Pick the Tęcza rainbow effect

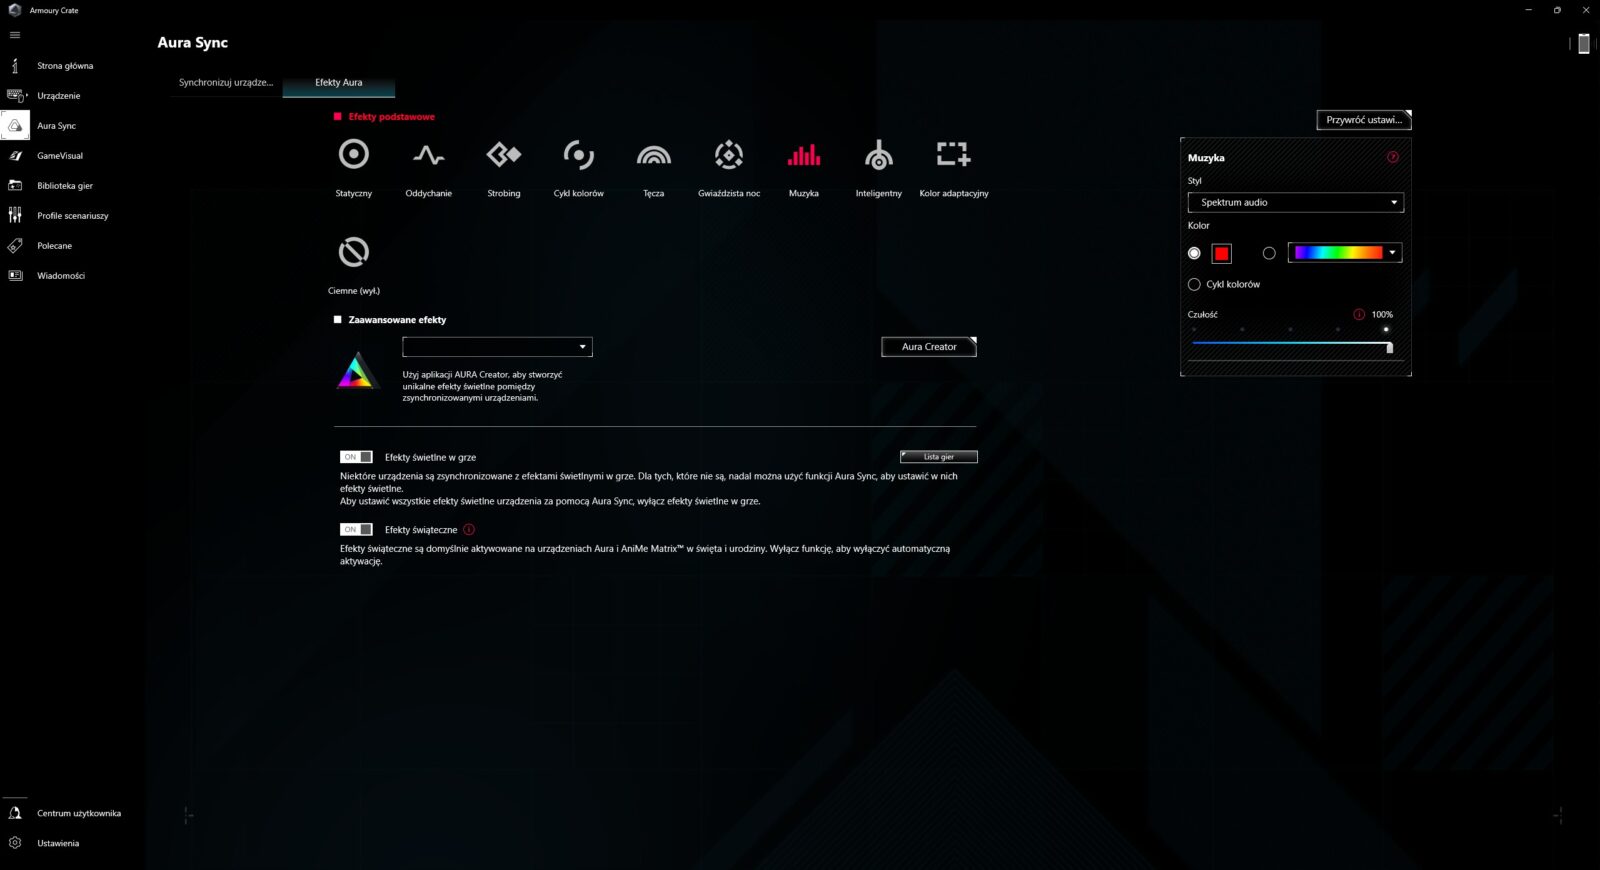tap(653, 155)
